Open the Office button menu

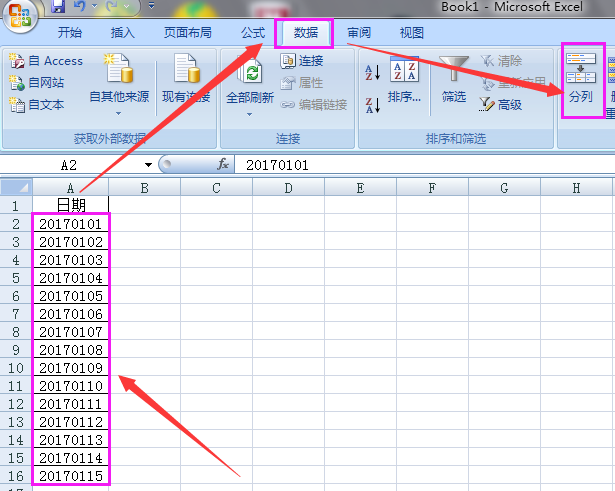coord(20,16)
